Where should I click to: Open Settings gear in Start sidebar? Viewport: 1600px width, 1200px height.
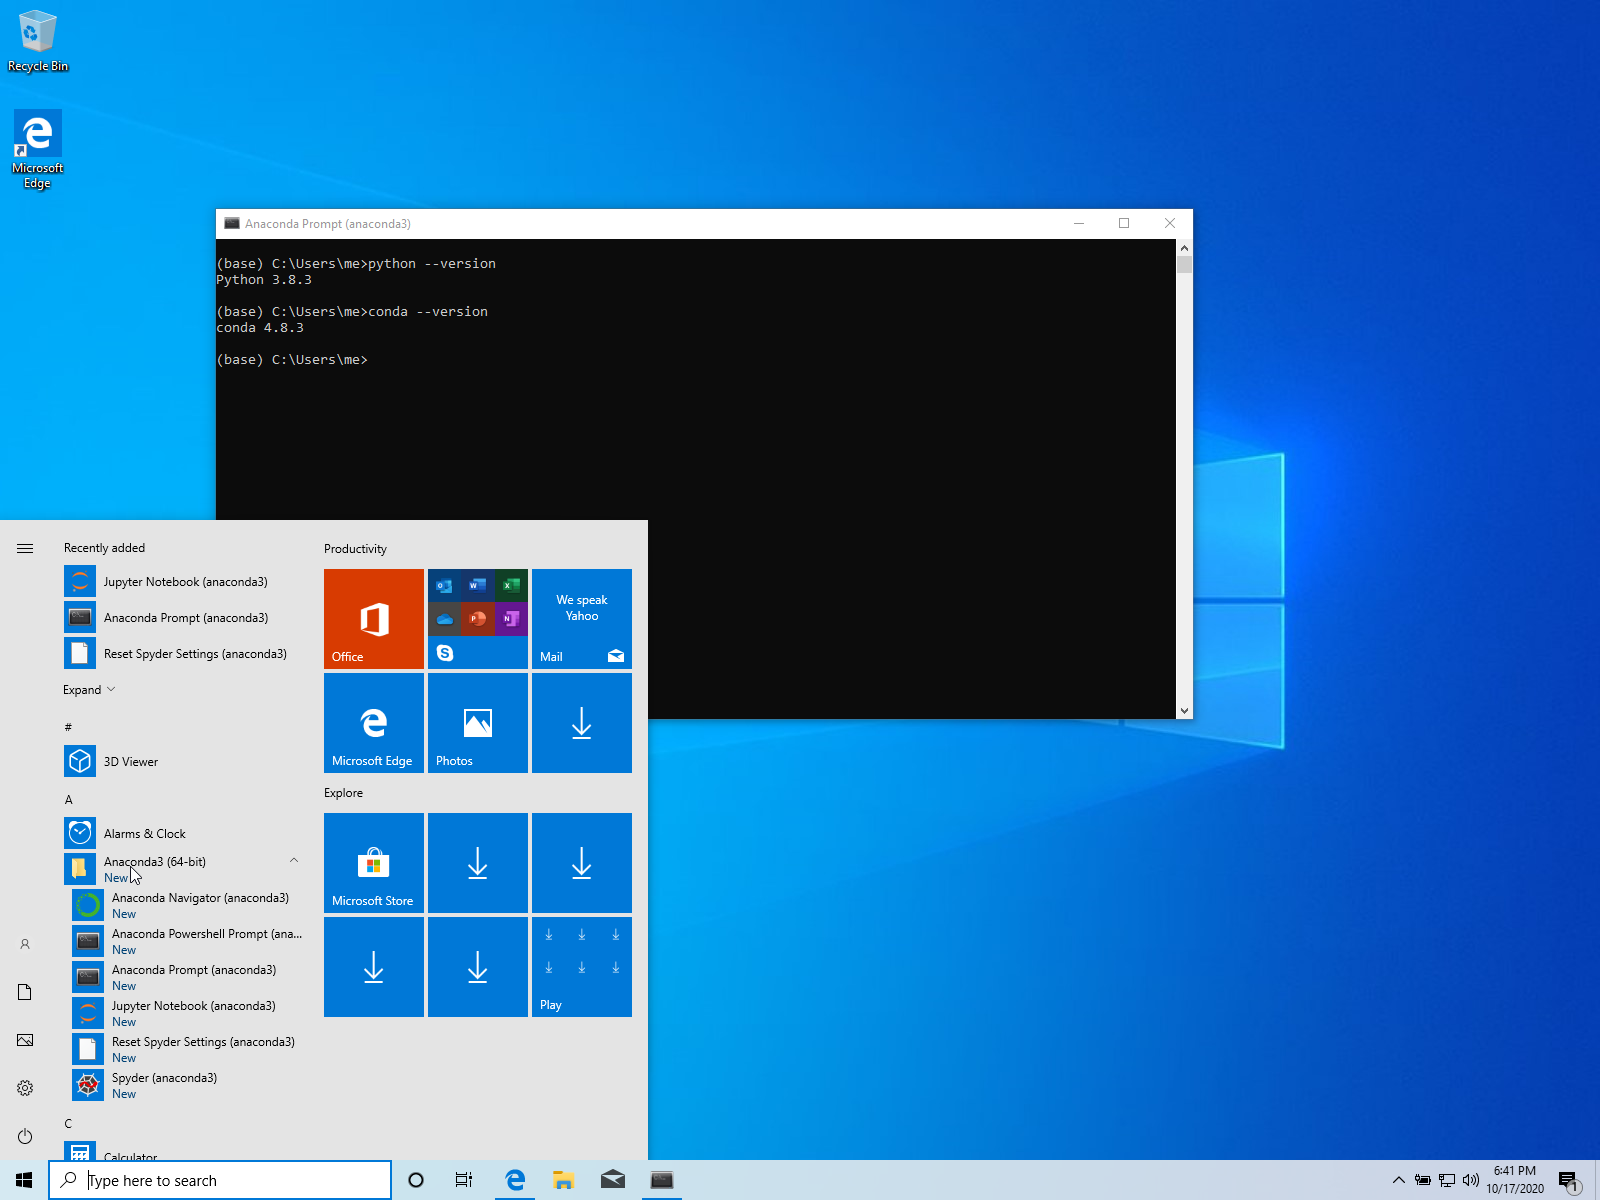[25, 1088]
